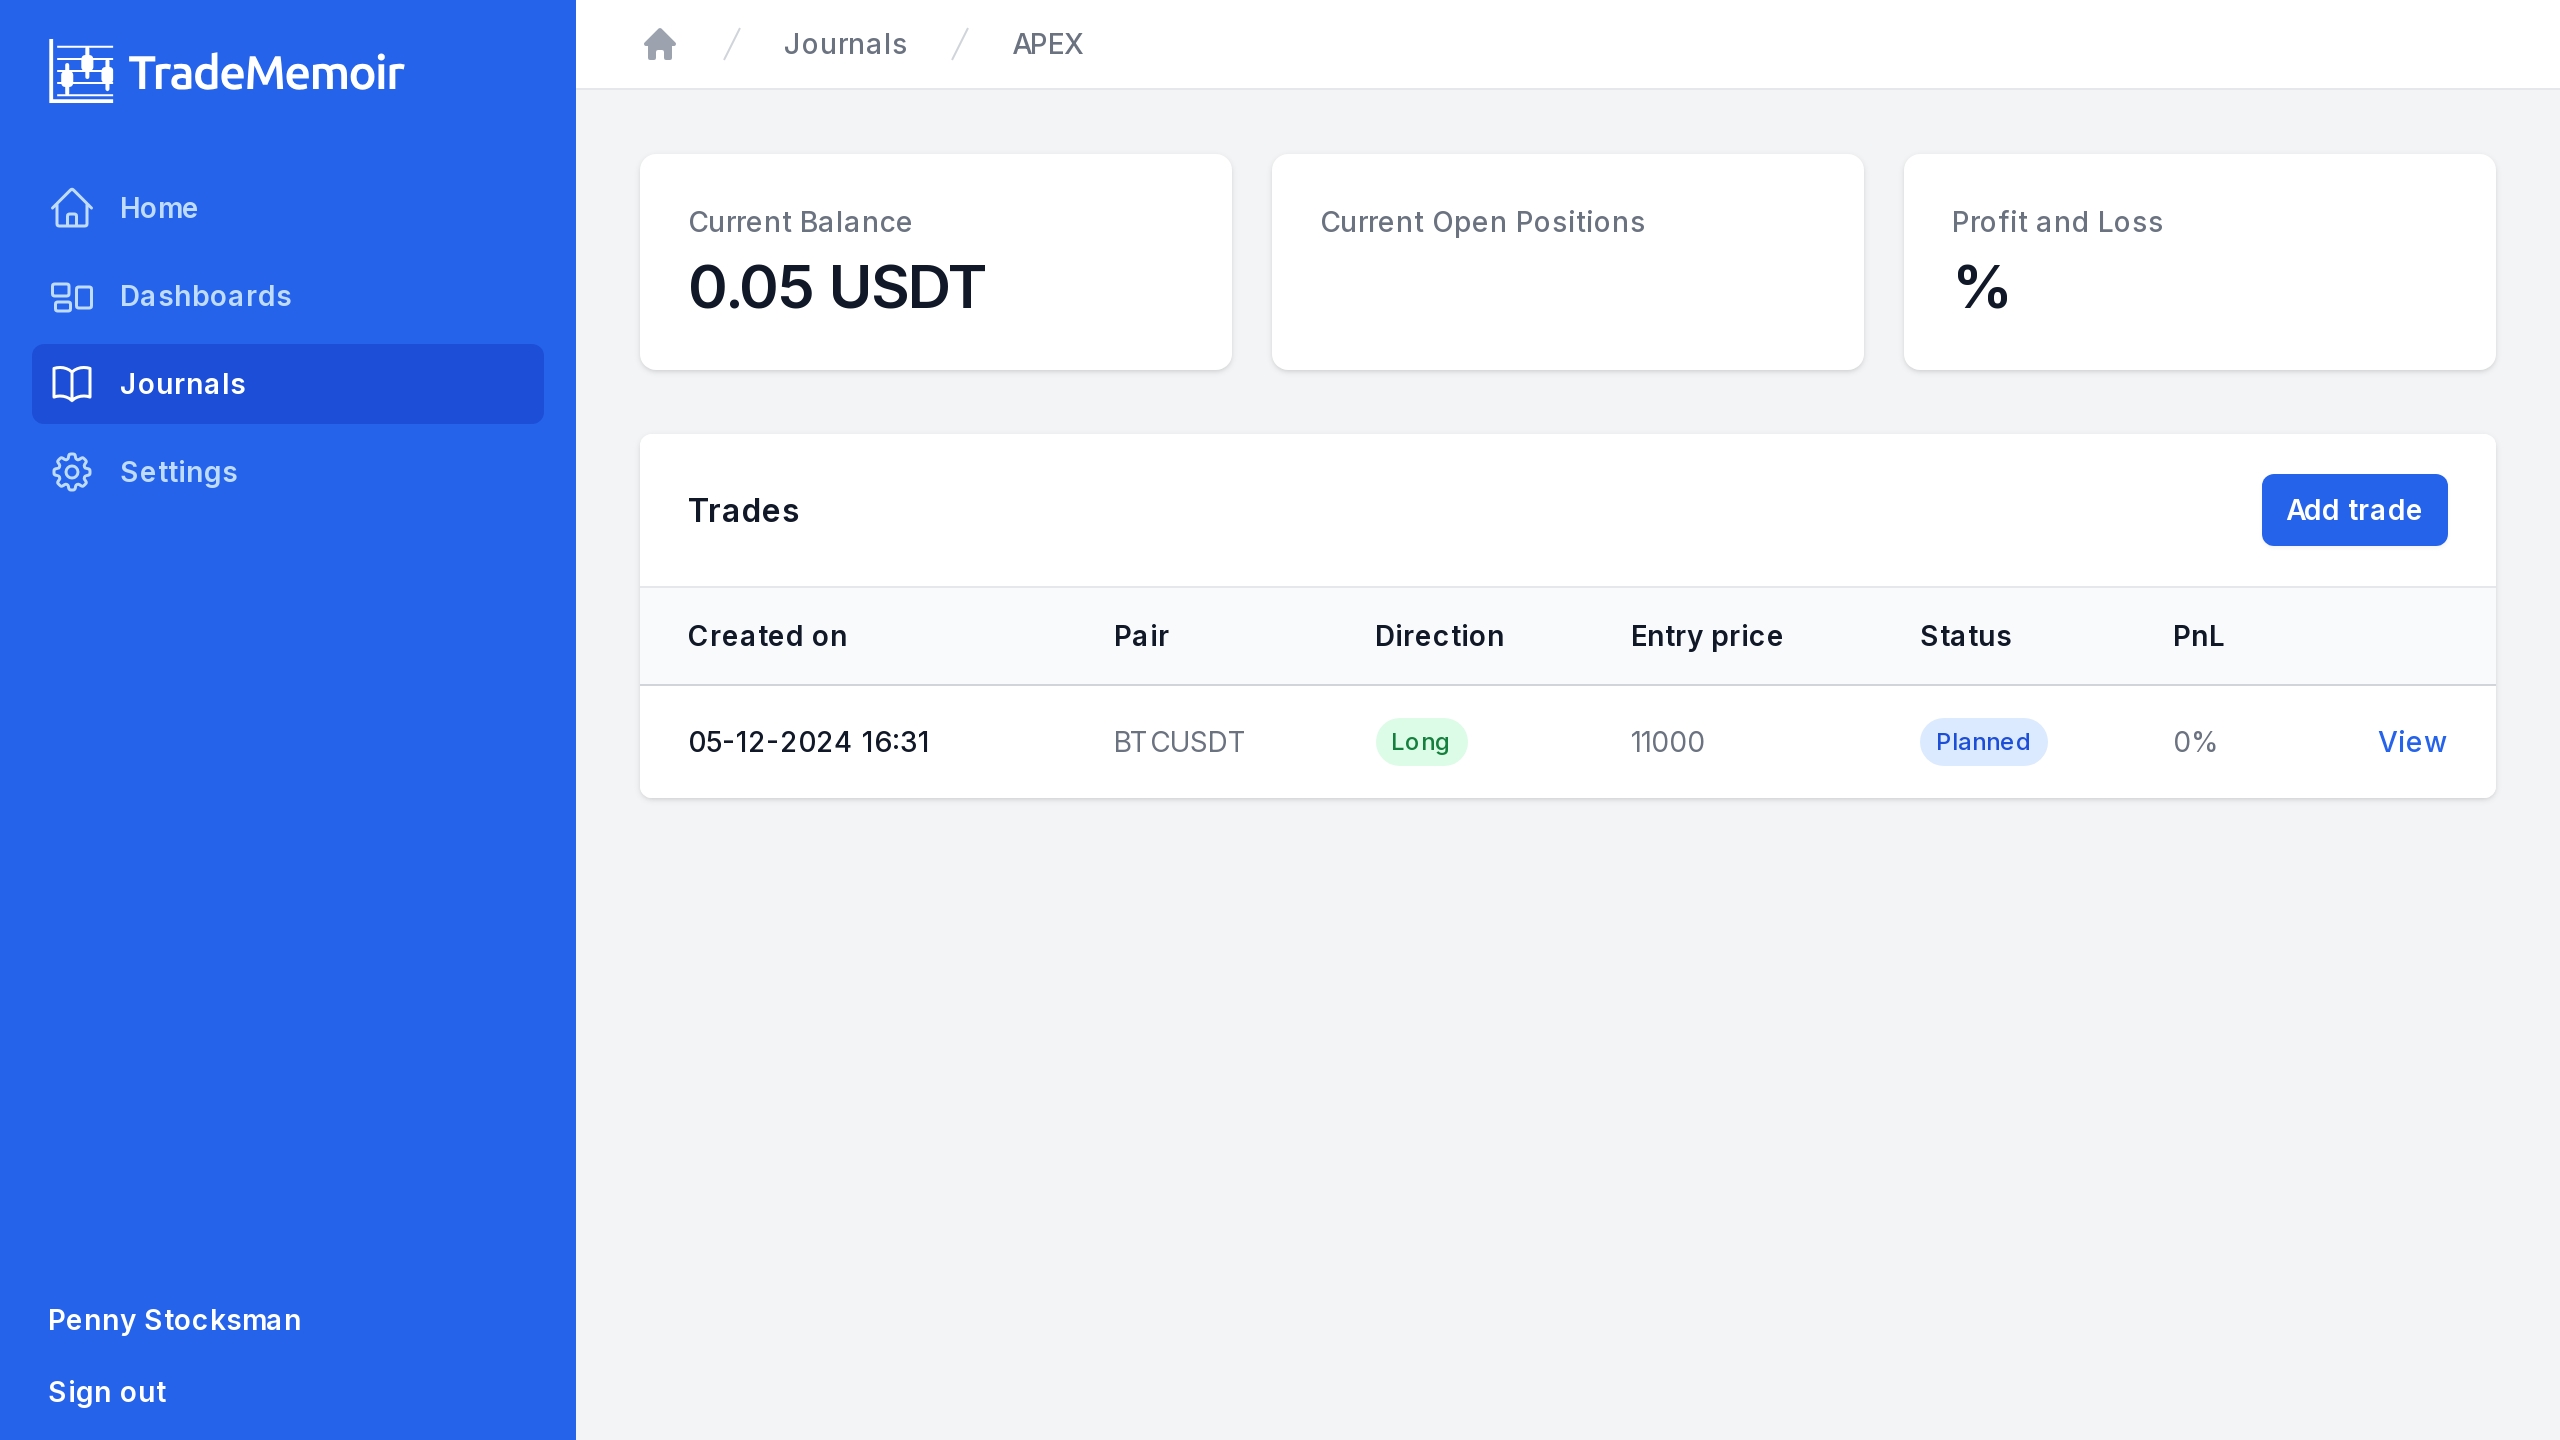This screenshot has width=2560, height=1440.
Task: Click the PnL column header
Action: pyautogui.click(x=2198, y=636)
